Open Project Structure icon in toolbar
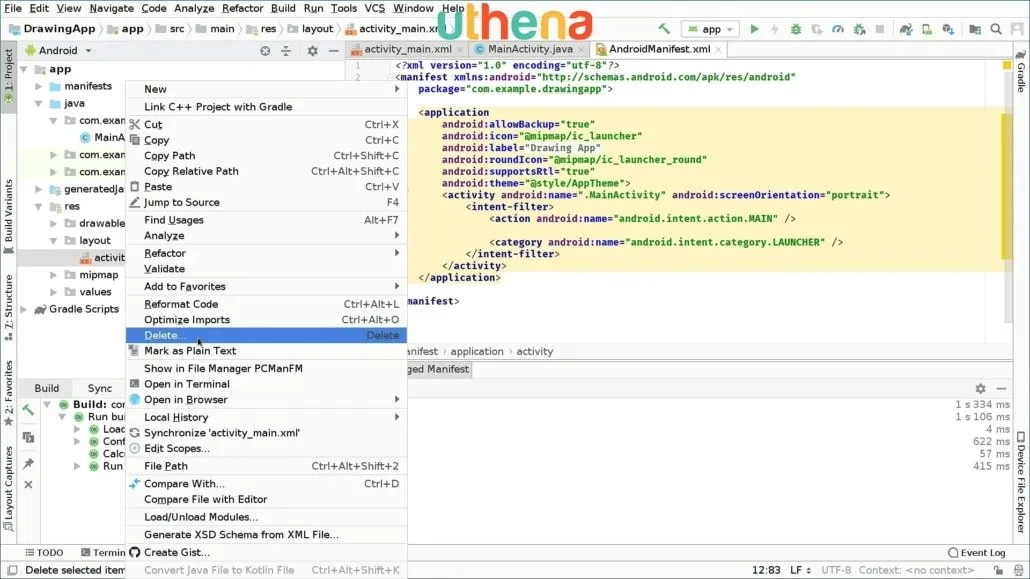Image resolution: width=1030 pixels, height=579 pixels. tap(975, 29)
